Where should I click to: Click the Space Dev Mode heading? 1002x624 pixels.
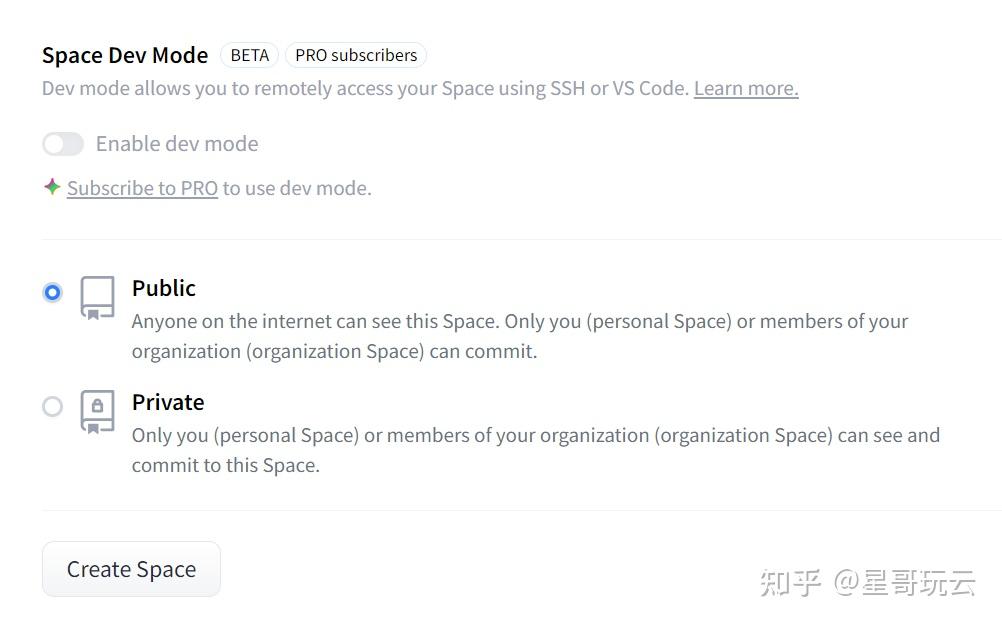(125, 55)
